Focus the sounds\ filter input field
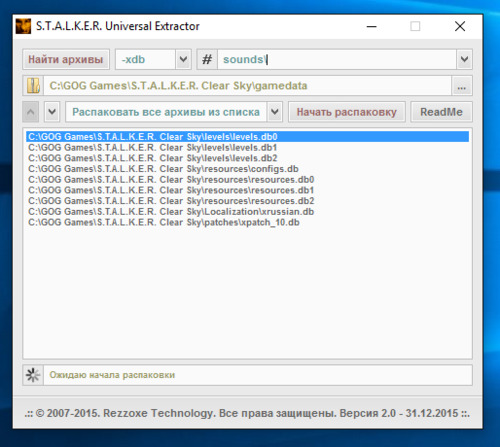The image size is (500, 447). pos(337,59)
